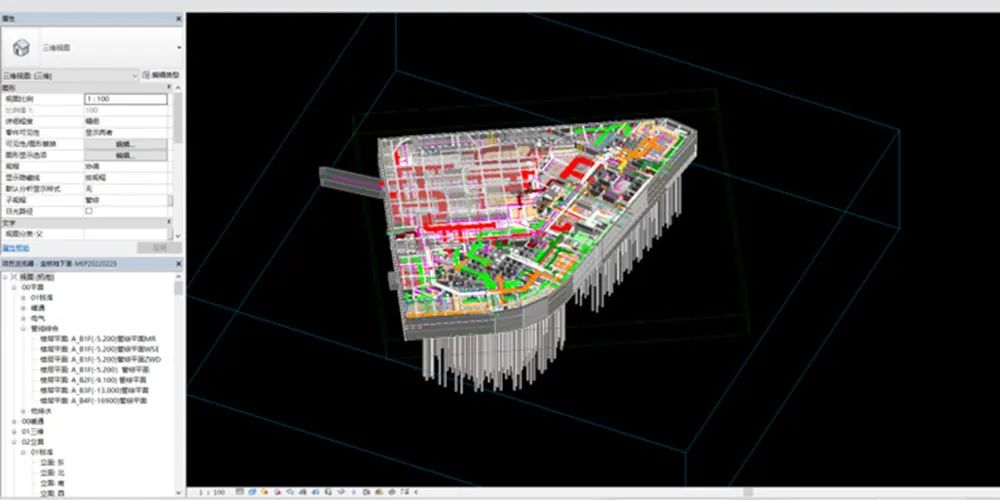
Task: Click the 3D view house type icon
Action: pyautogui.click(x=19, y=46)
